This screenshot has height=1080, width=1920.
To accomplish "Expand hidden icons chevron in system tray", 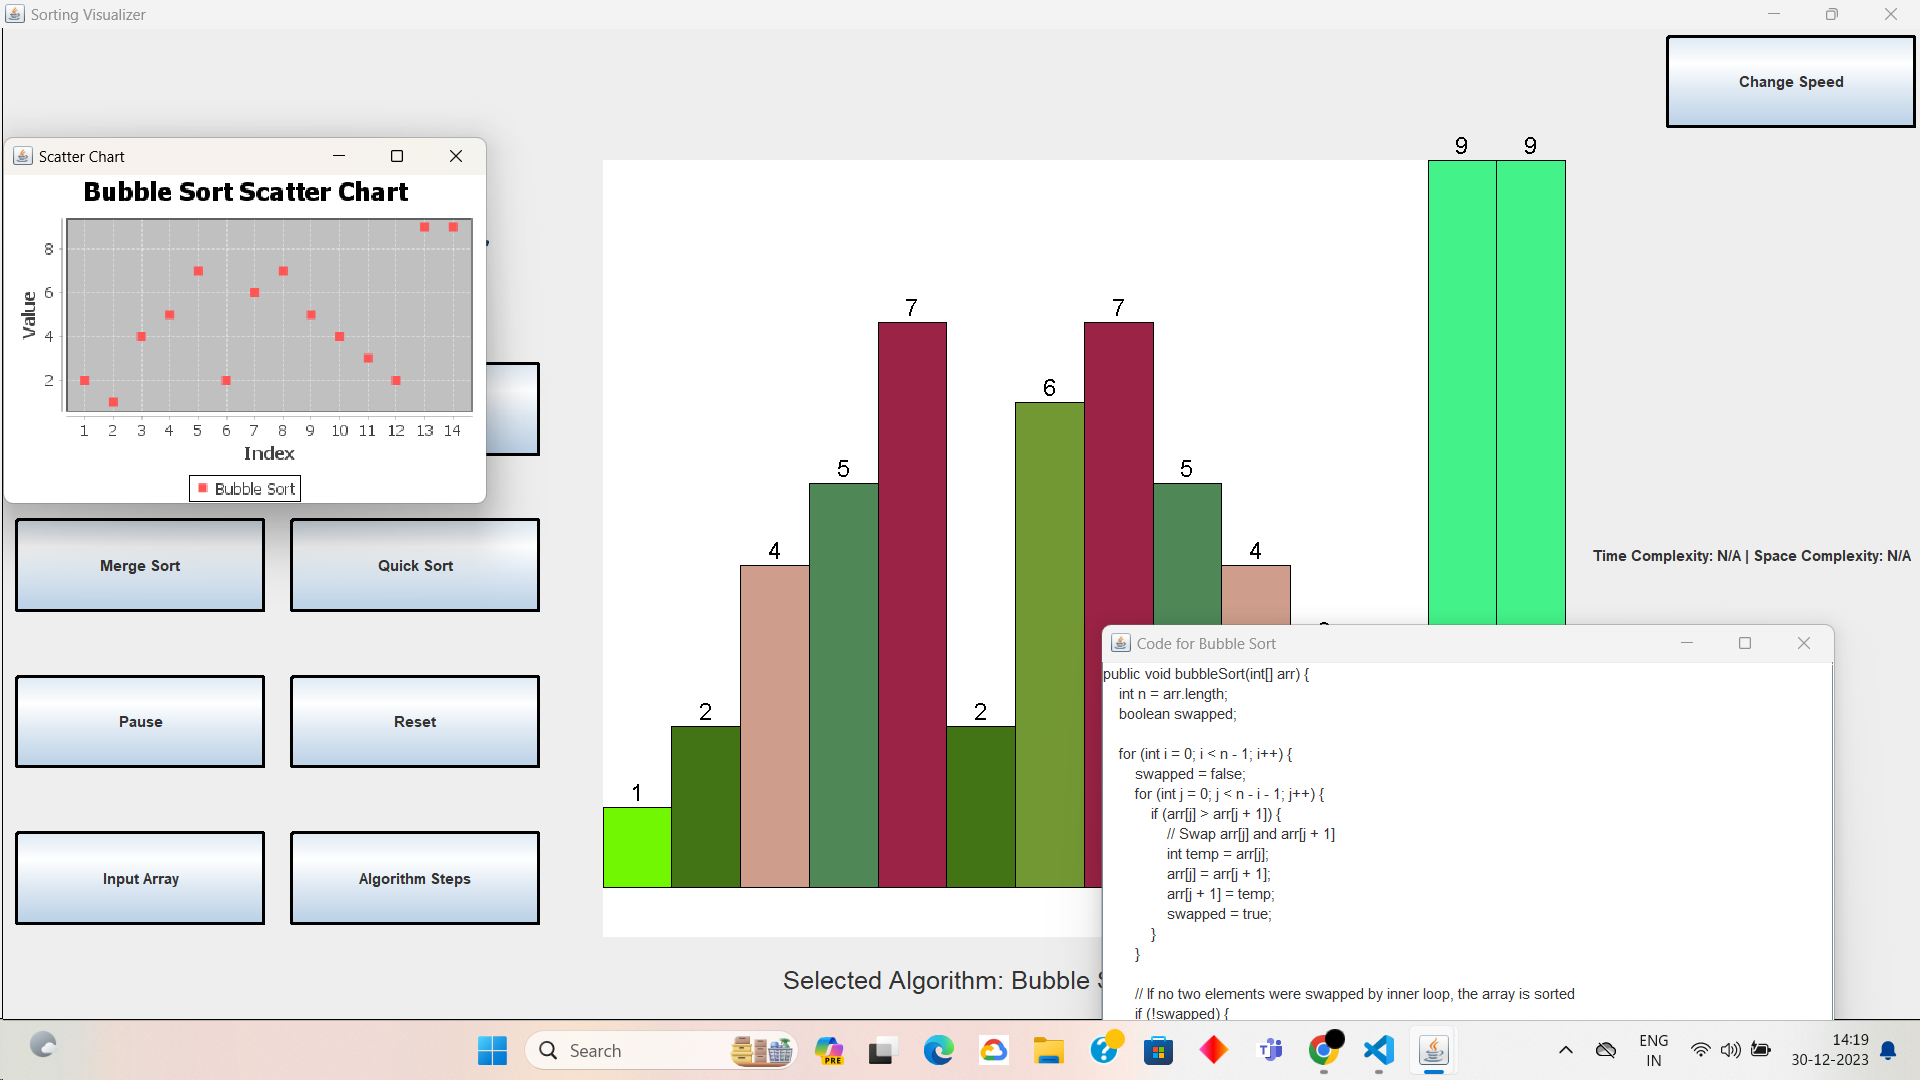I will pyautogui.click(x=1567, y=1050).
